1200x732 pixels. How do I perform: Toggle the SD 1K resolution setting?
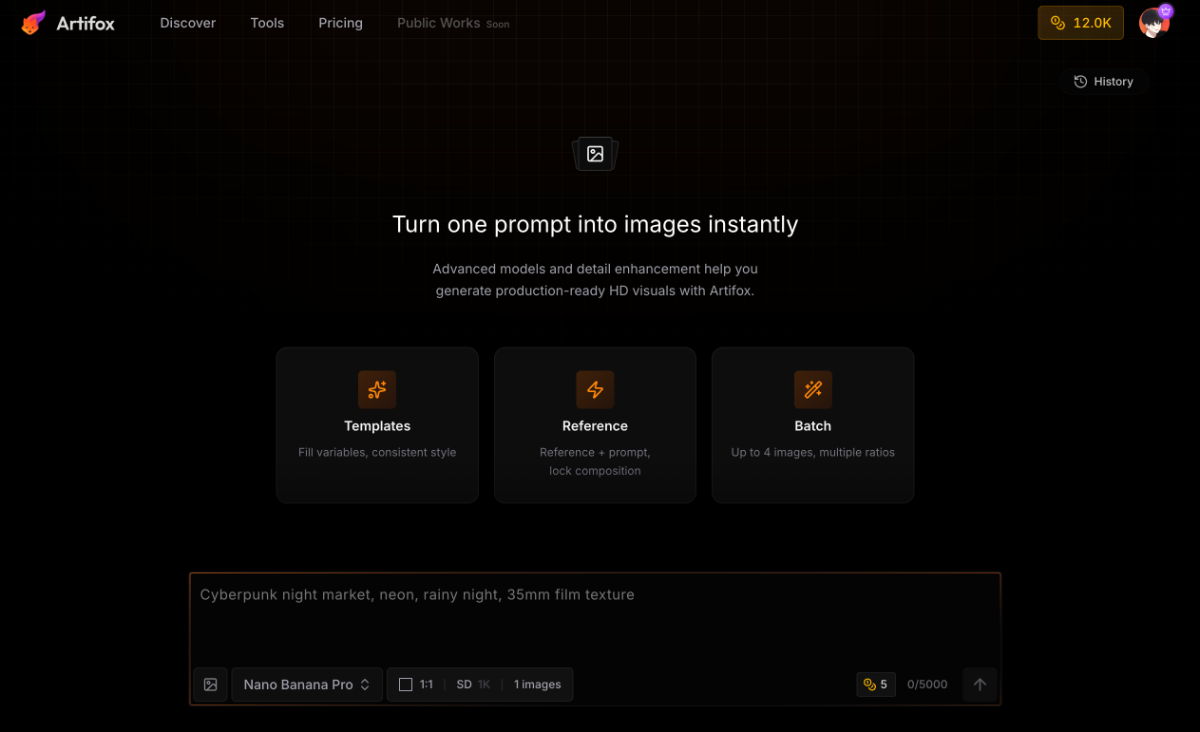click(x=473, y=685)
